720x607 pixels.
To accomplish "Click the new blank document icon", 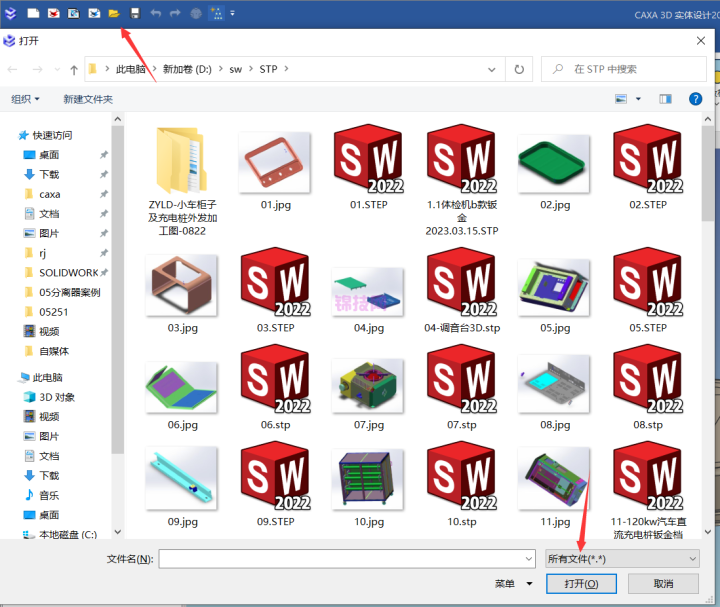I will click(x=33, y=13).
